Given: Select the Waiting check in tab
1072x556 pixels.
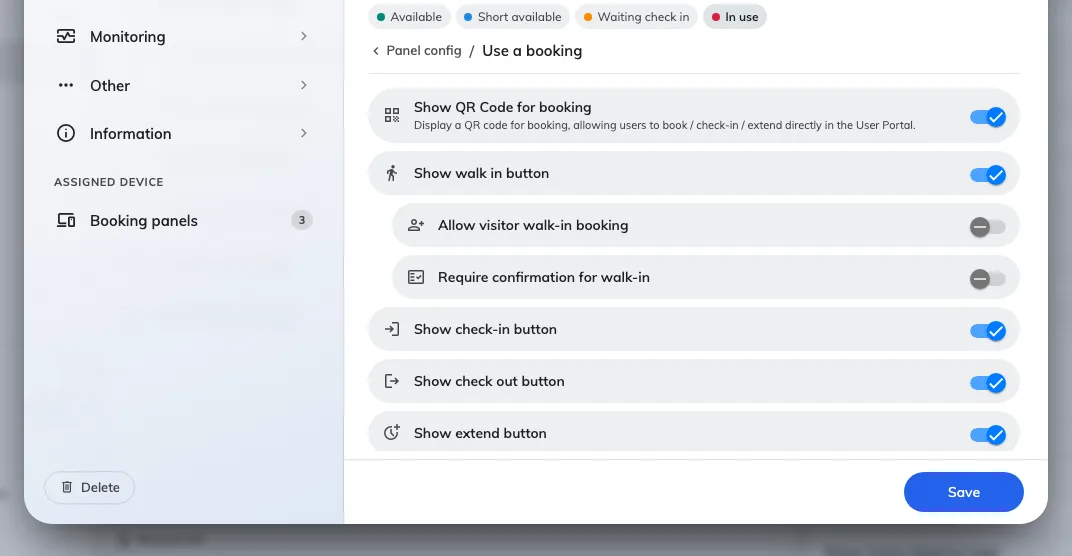Looking at the screenshot, I should [x=636, y=17].
